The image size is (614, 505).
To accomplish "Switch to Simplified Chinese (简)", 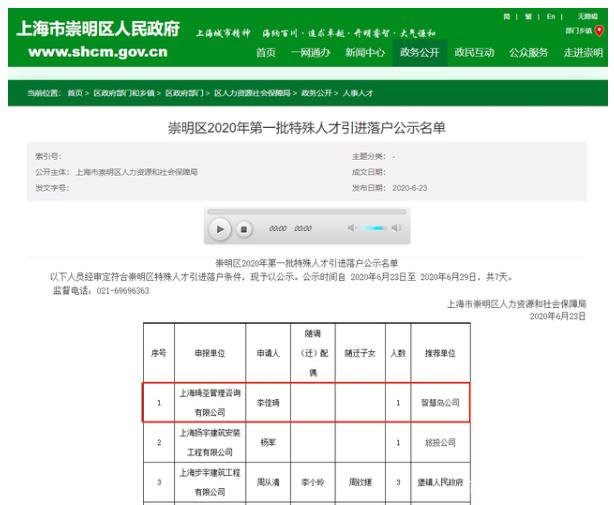I will tap(507, 16).
